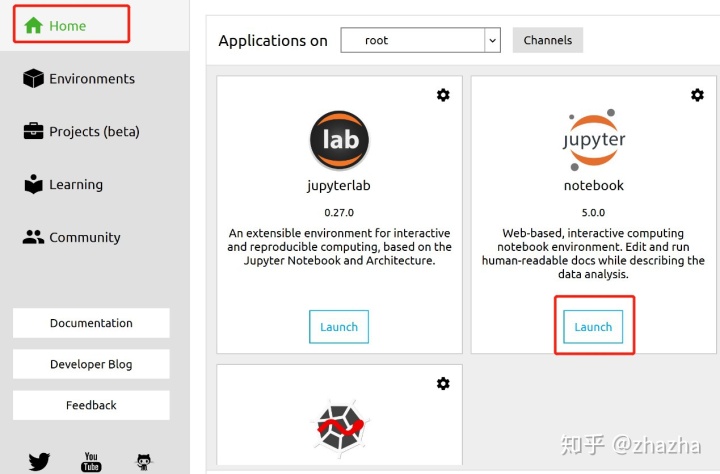
Task: Select the root environment combo box
Action: point(420,40)
